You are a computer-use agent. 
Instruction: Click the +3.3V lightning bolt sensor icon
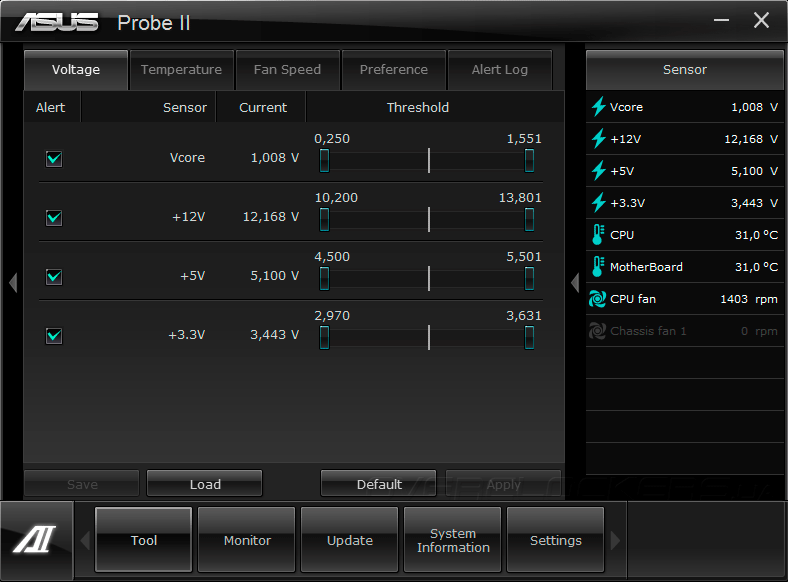(598, 203)
